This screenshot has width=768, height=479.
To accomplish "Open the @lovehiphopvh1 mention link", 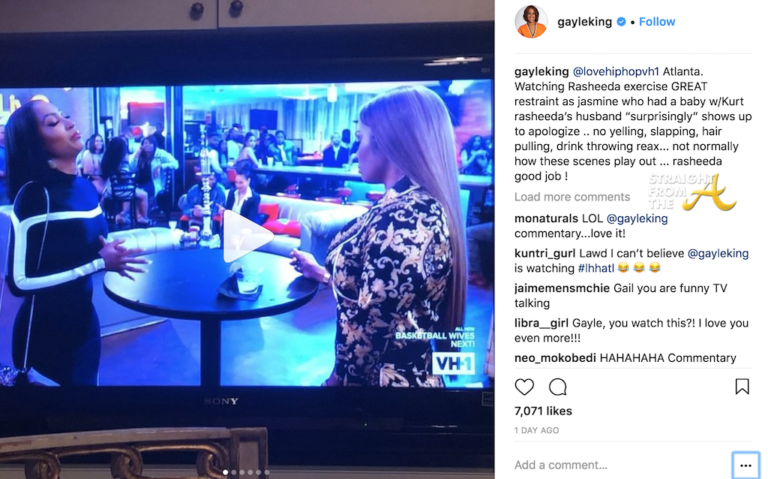I will tap(616, 72).
